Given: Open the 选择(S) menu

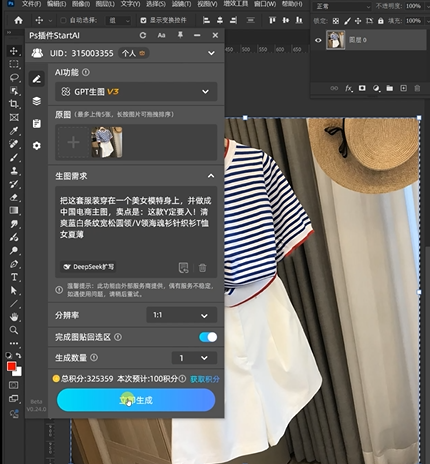Looking at the screenshot, I should click(156, 4).
